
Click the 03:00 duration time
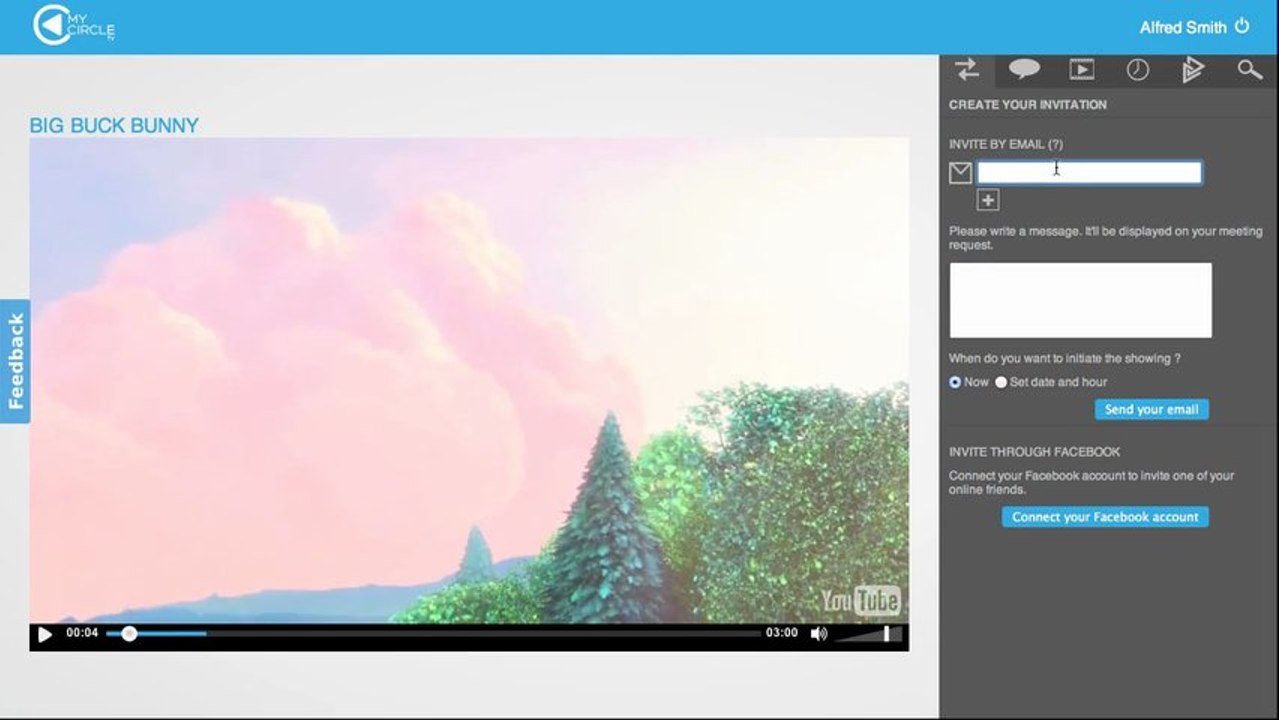pos(782,633)
